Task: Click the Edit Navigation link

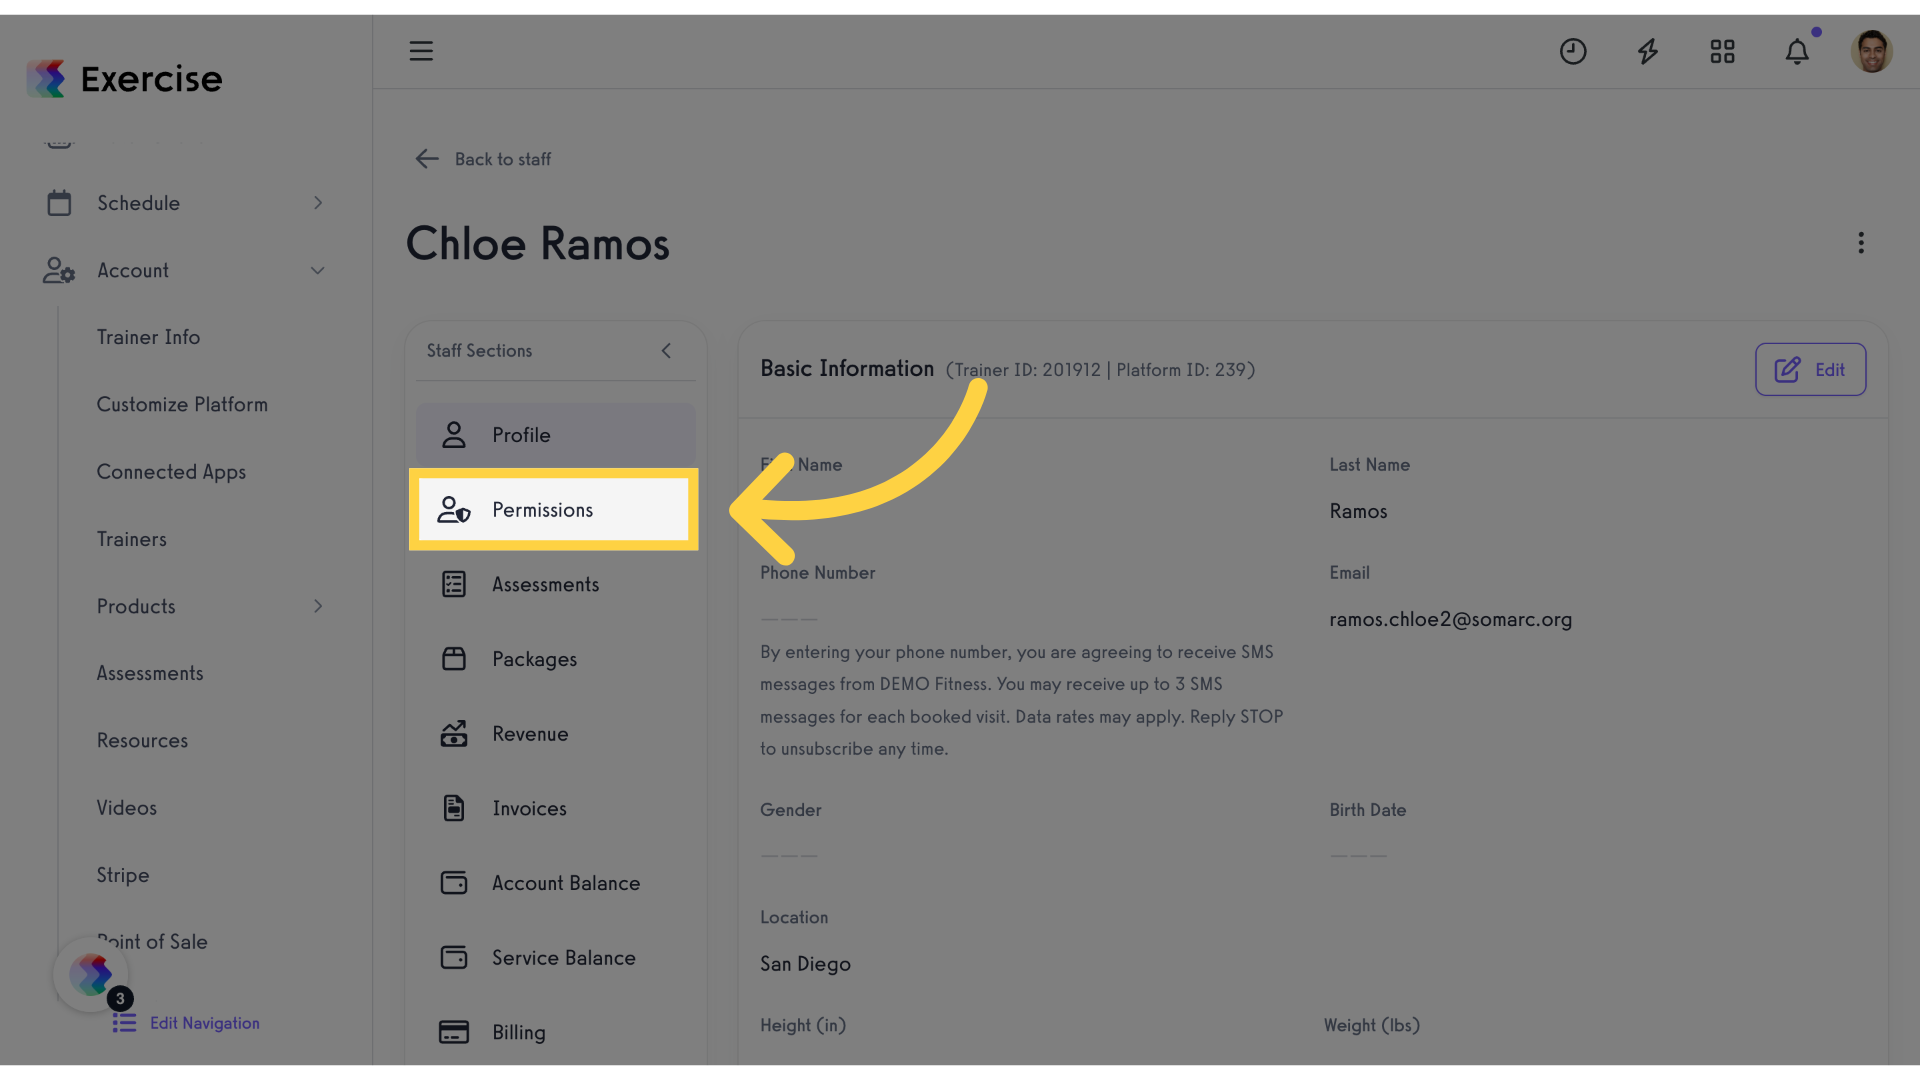Action: click(x=205, y=1023)
